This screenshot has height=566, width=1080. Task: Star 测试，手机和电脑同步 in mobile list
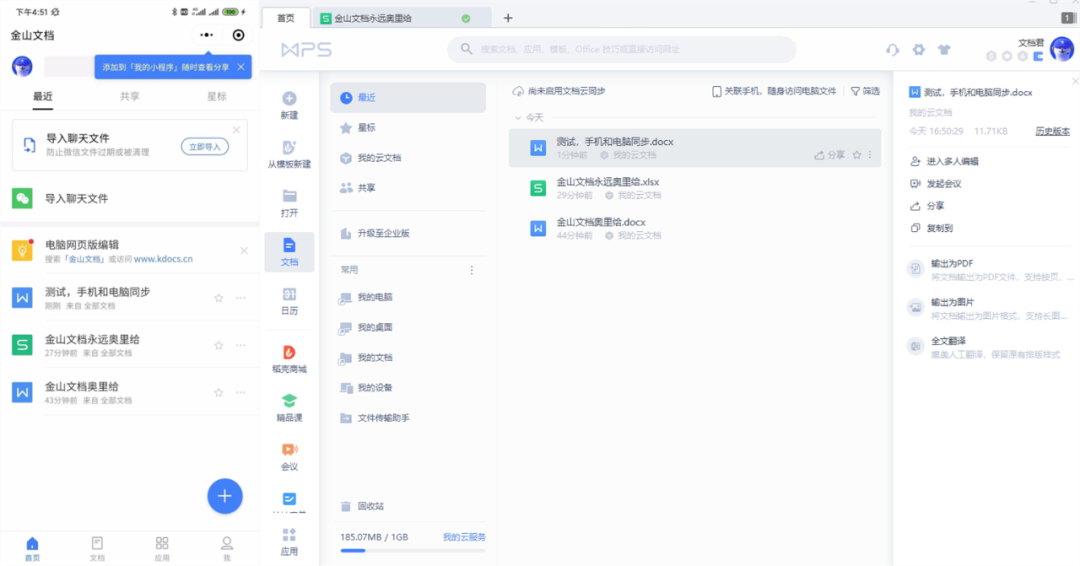(x=218, y=298)
